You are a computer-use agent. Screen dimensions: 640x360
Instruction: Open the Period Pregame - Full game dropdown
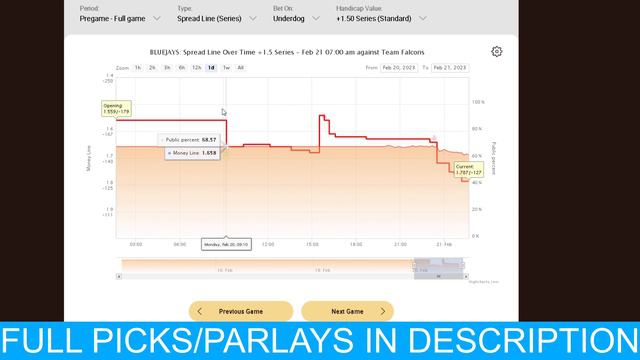(x=120, y=18)
